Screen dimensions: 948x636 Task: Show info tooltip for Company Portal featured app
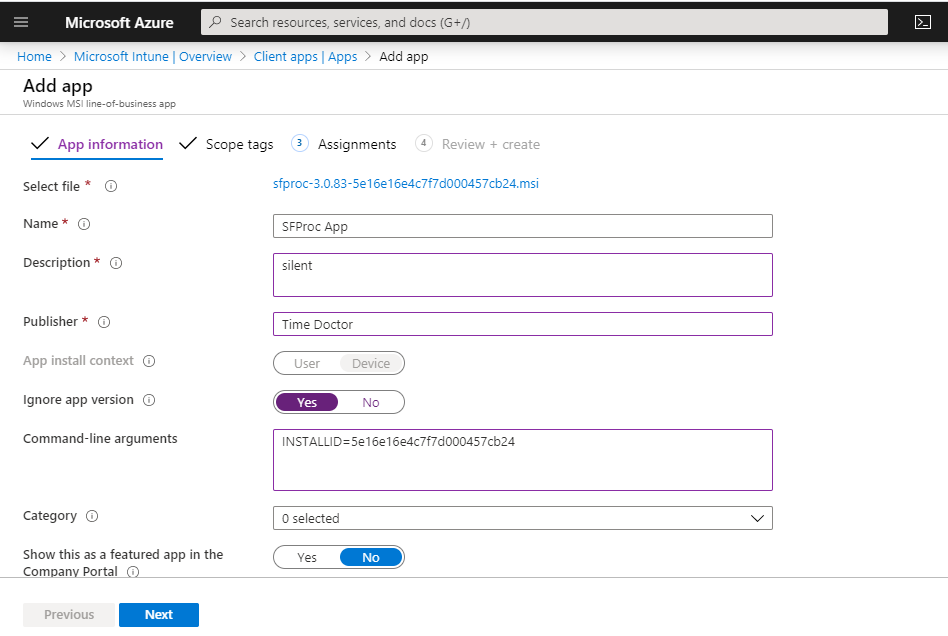[x=133, y=571]
